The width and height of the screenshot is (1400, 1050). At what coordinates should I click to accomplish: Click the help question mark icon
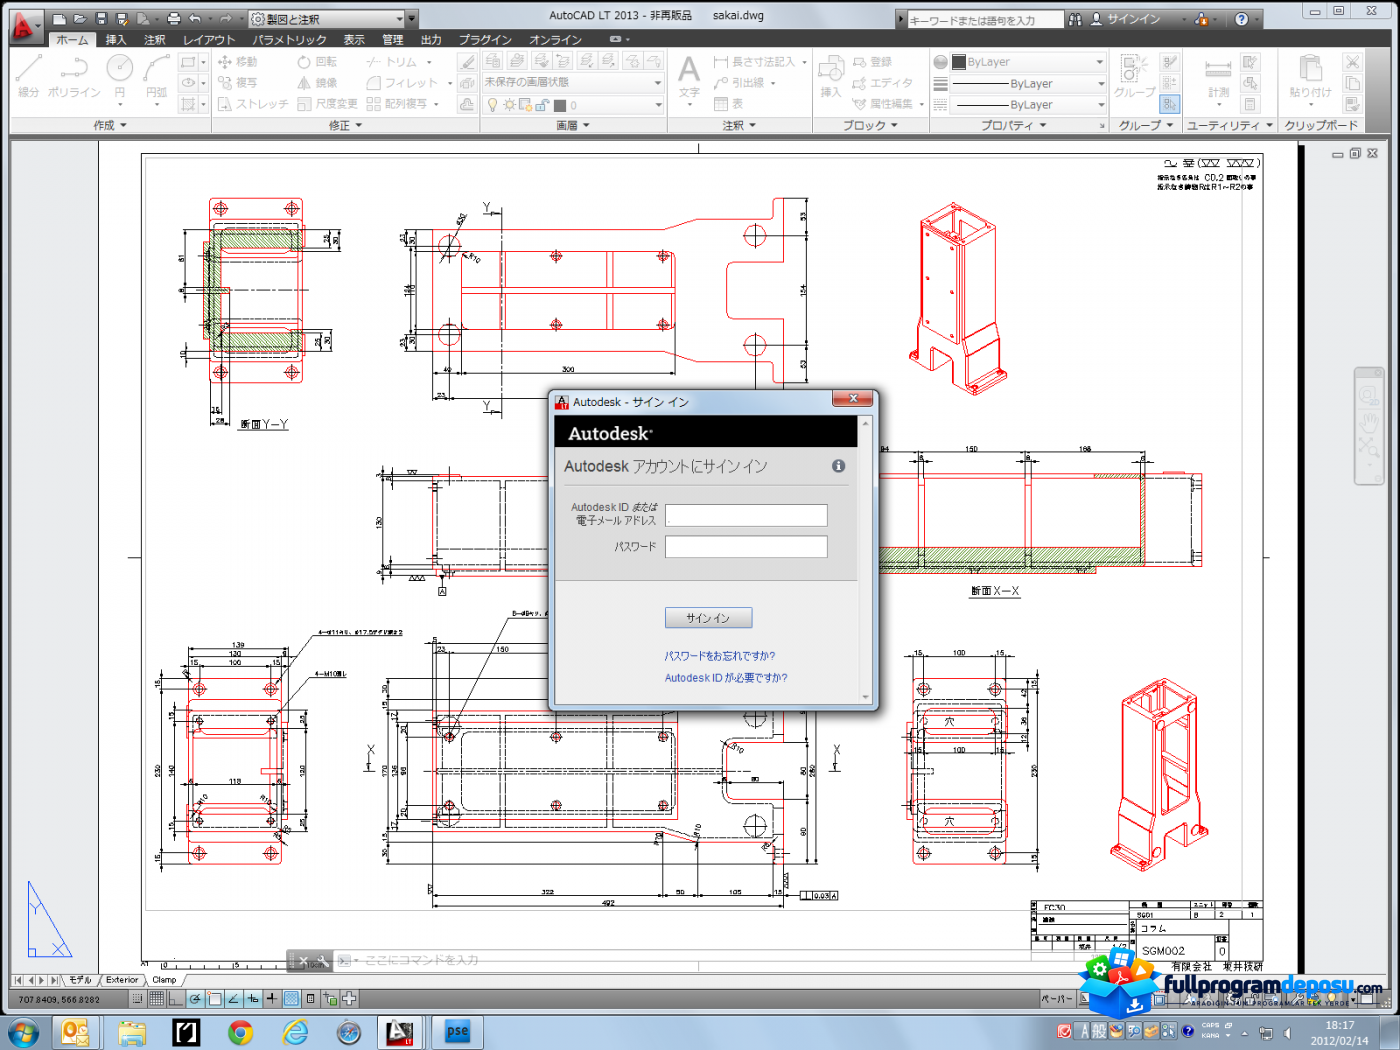(x=1242, y=19)
